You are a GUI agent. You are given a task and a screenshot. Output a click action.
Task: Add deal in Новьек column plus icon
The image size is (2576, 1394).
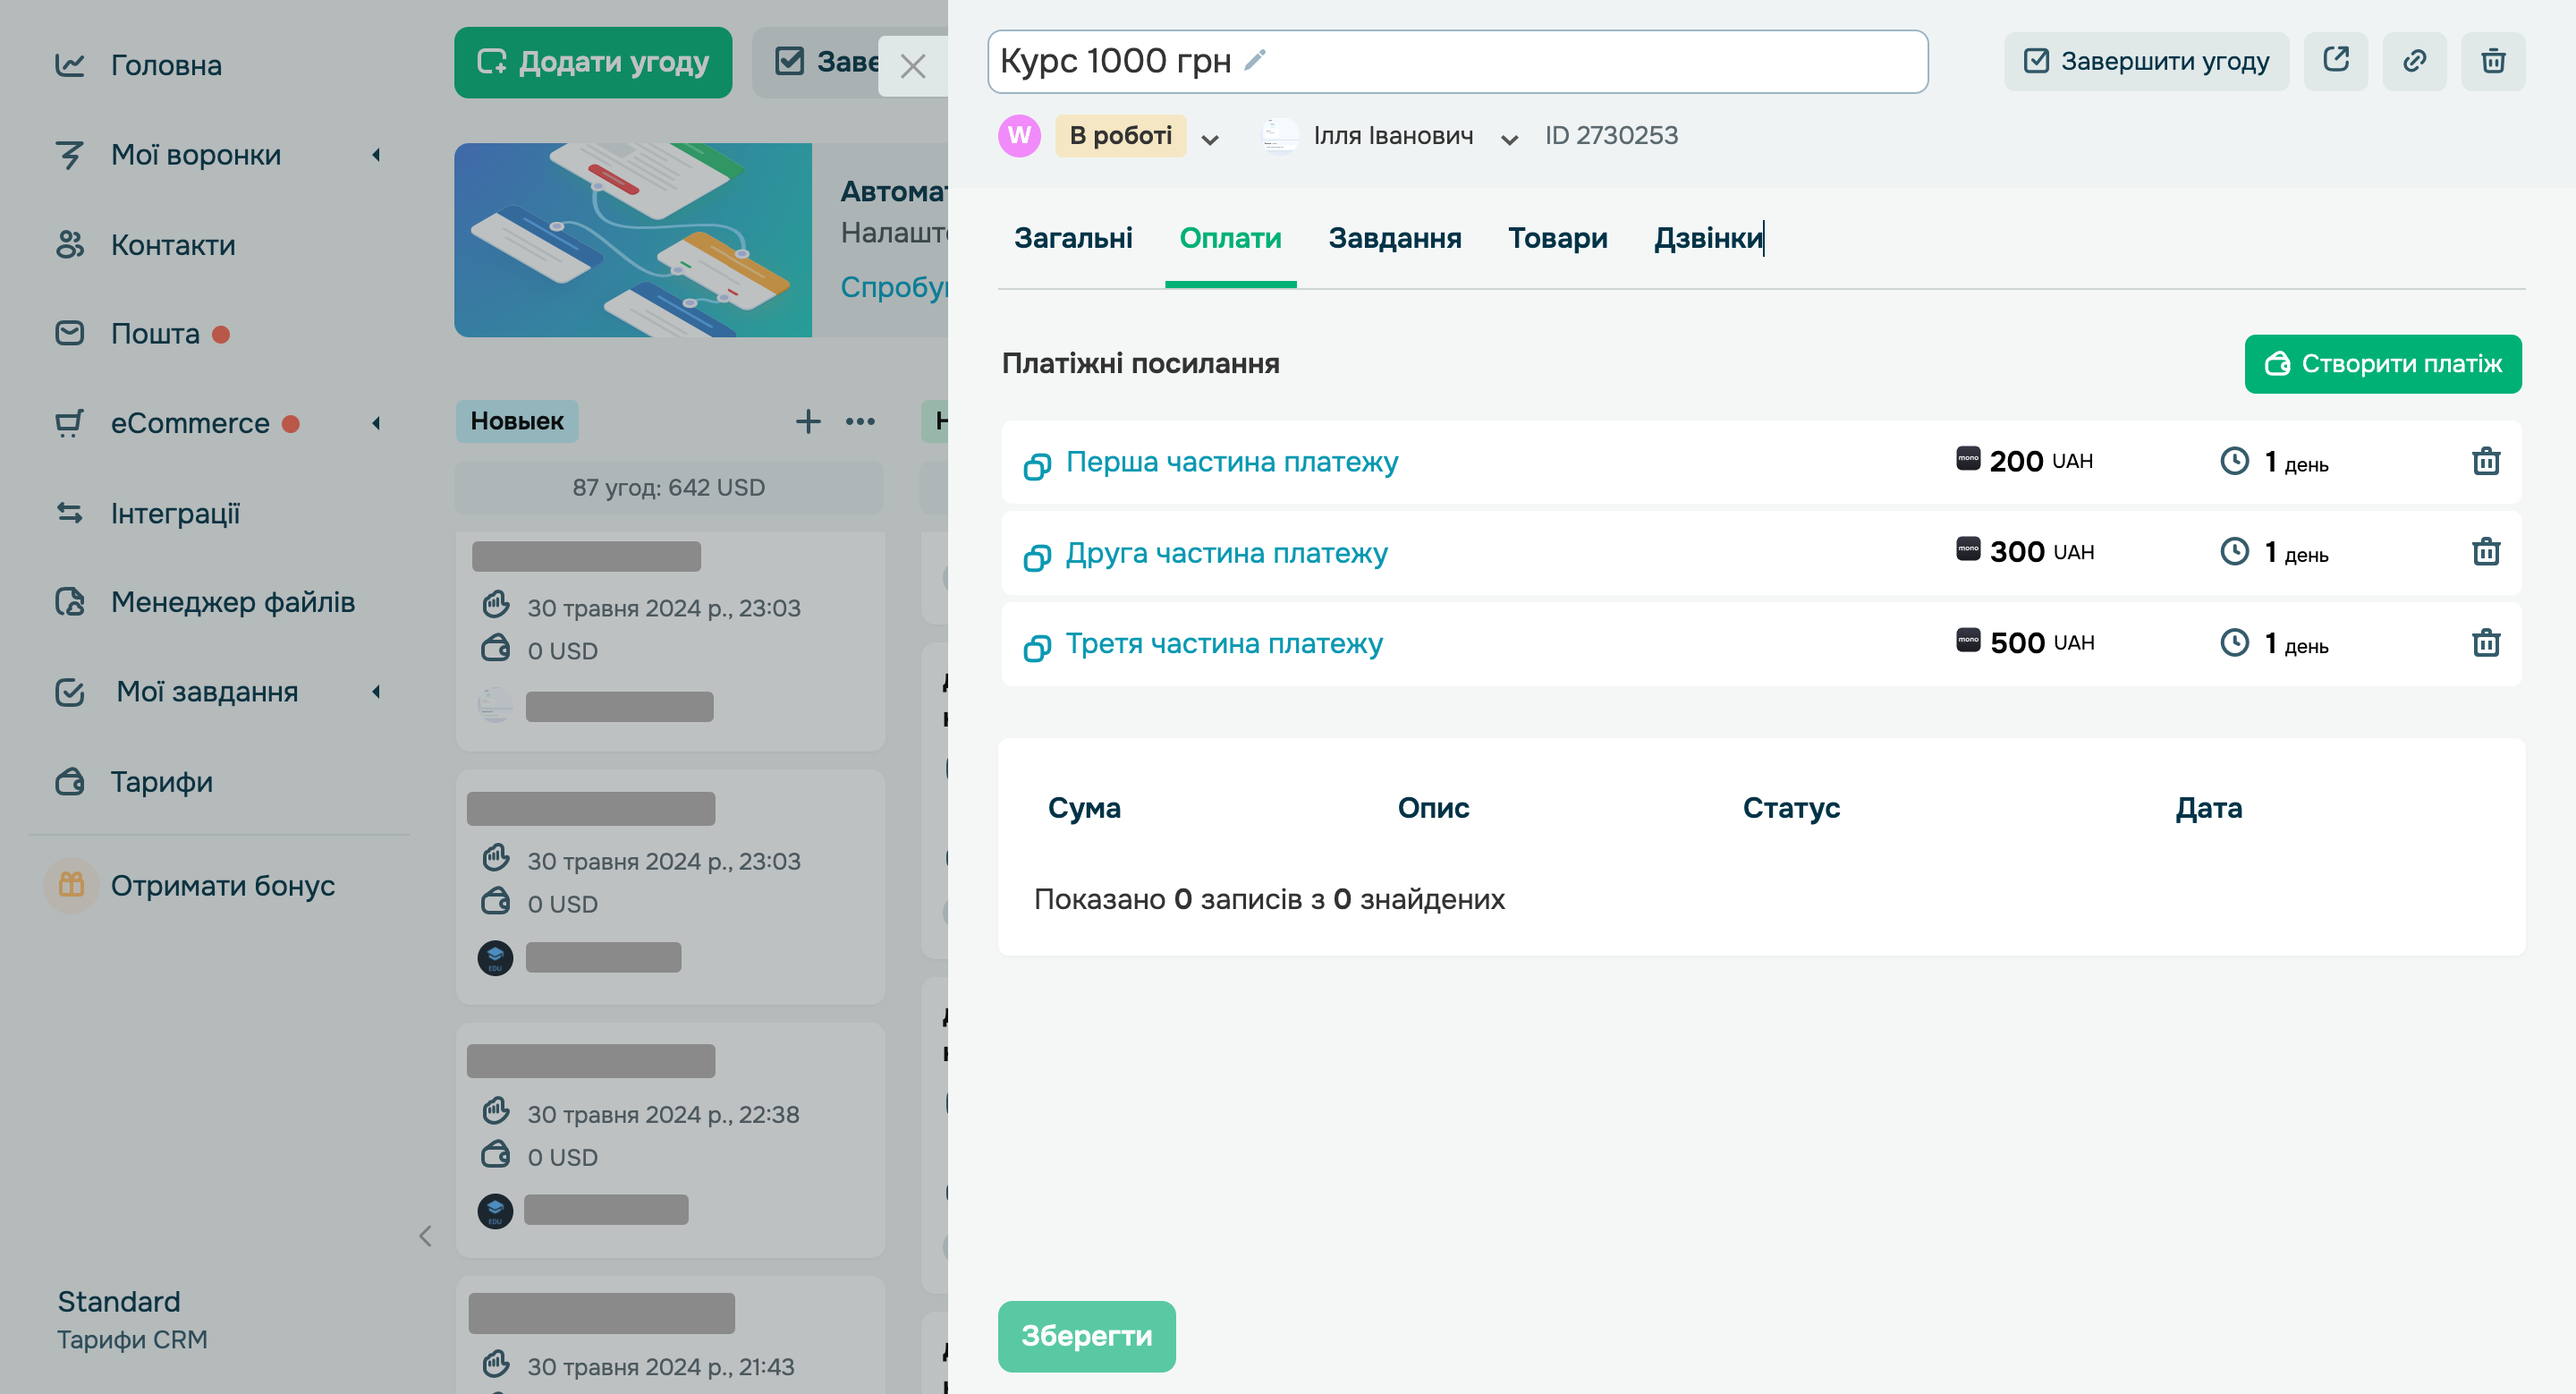coord(808,422)
